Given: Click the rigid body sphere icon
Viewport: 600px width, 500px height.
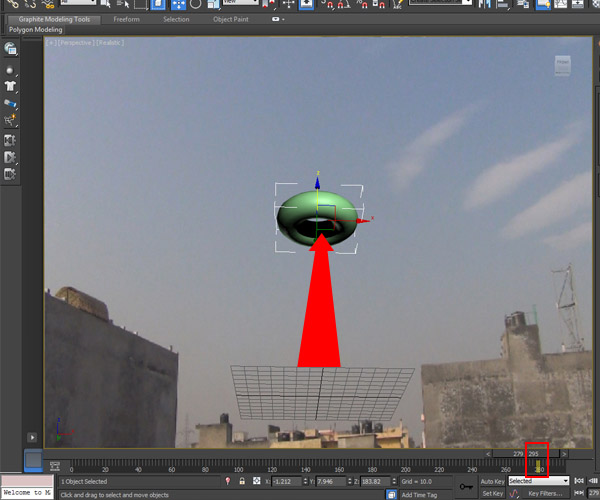Looking at the screenshot, I should (x=10, y=70).
